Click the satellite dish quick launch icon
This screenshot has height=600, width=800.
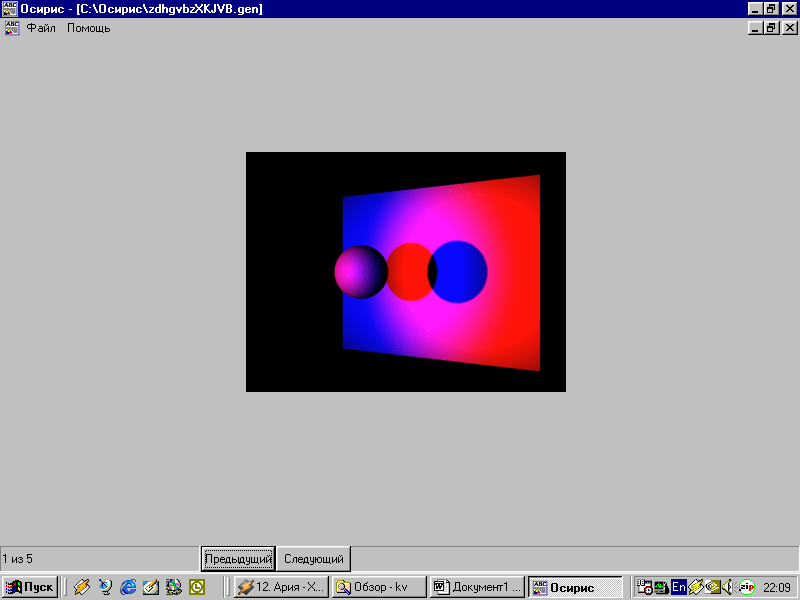pos(105,587)
